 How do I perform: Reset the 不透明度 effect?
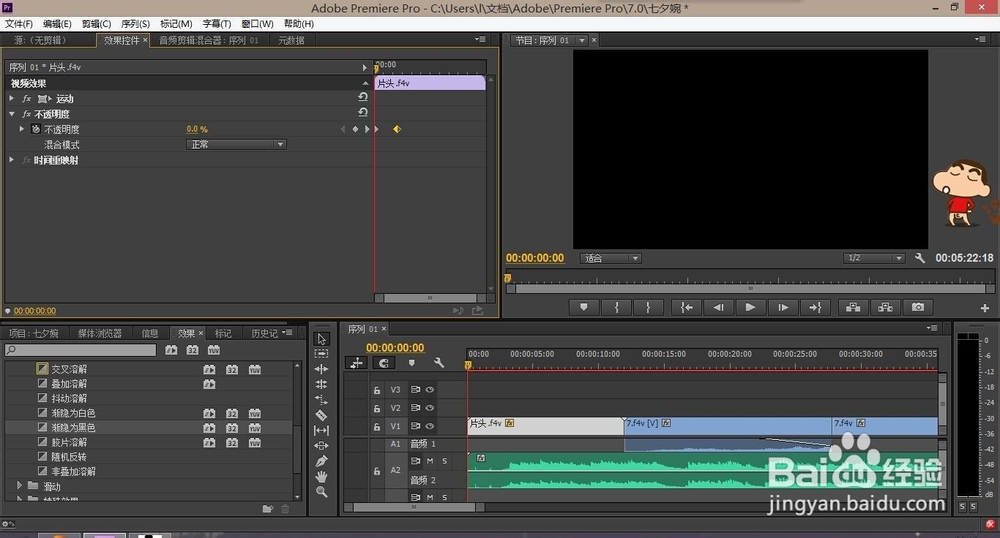[x=363, y=112]
